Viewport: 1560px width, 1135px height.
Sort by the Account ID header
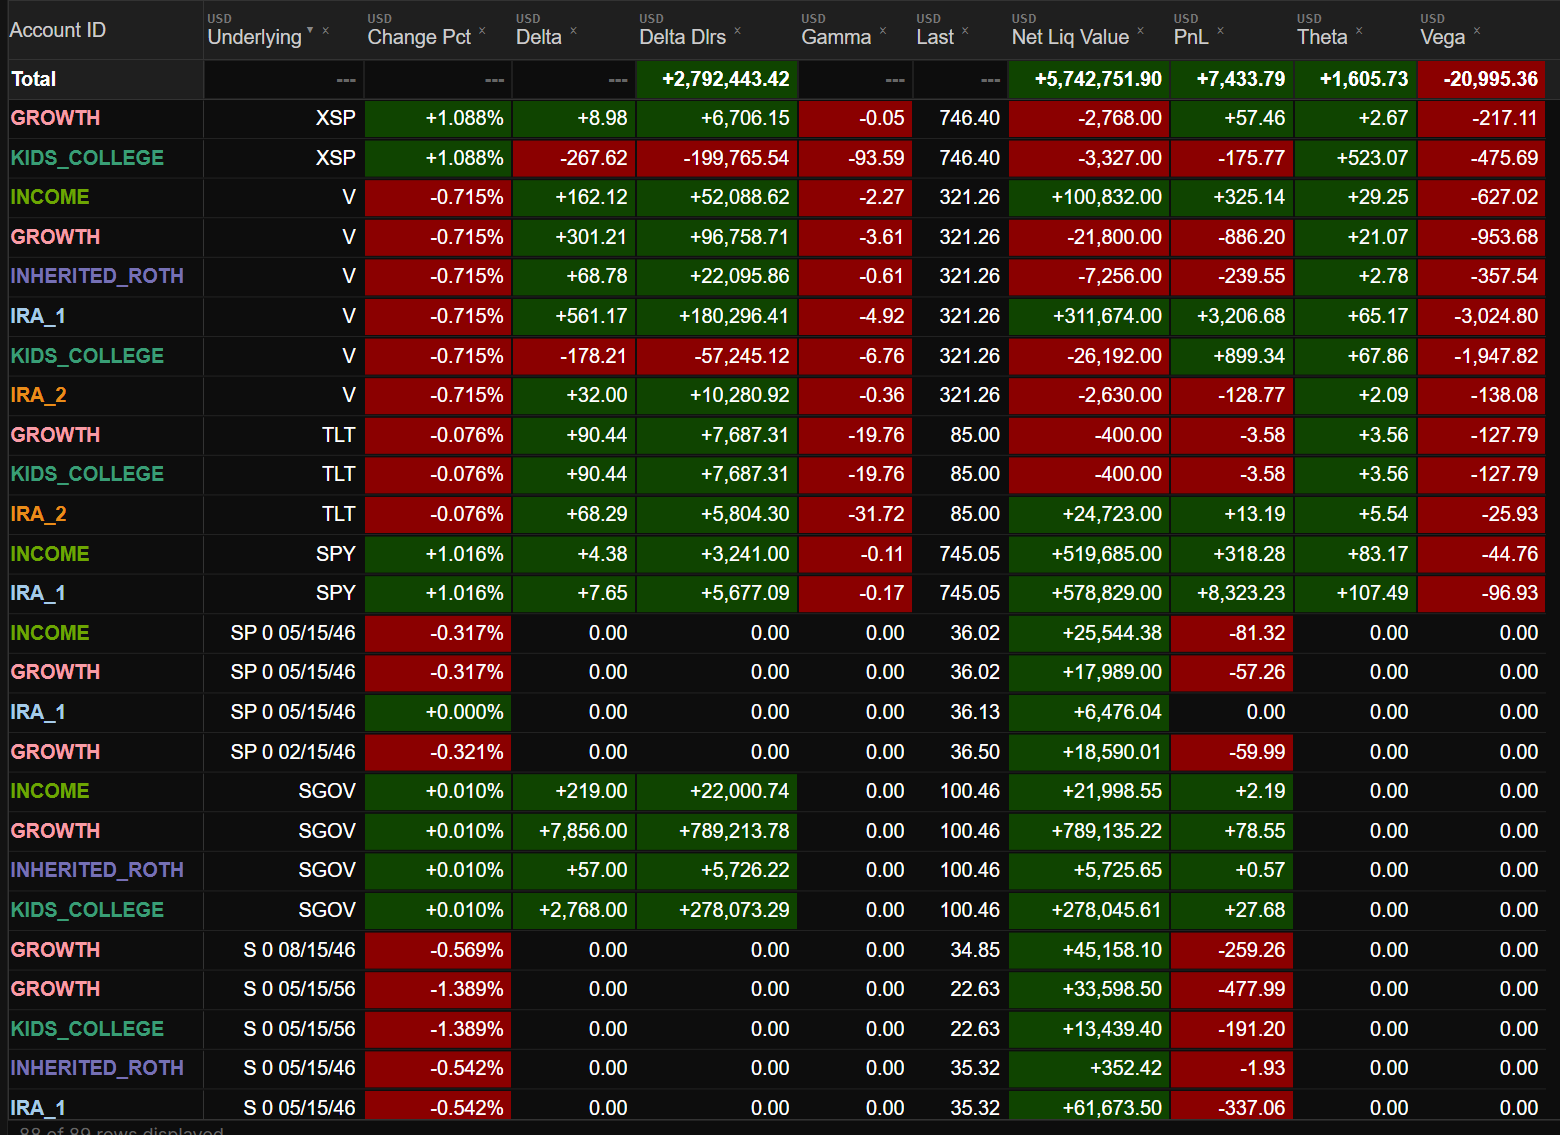[x=58, y=30]
